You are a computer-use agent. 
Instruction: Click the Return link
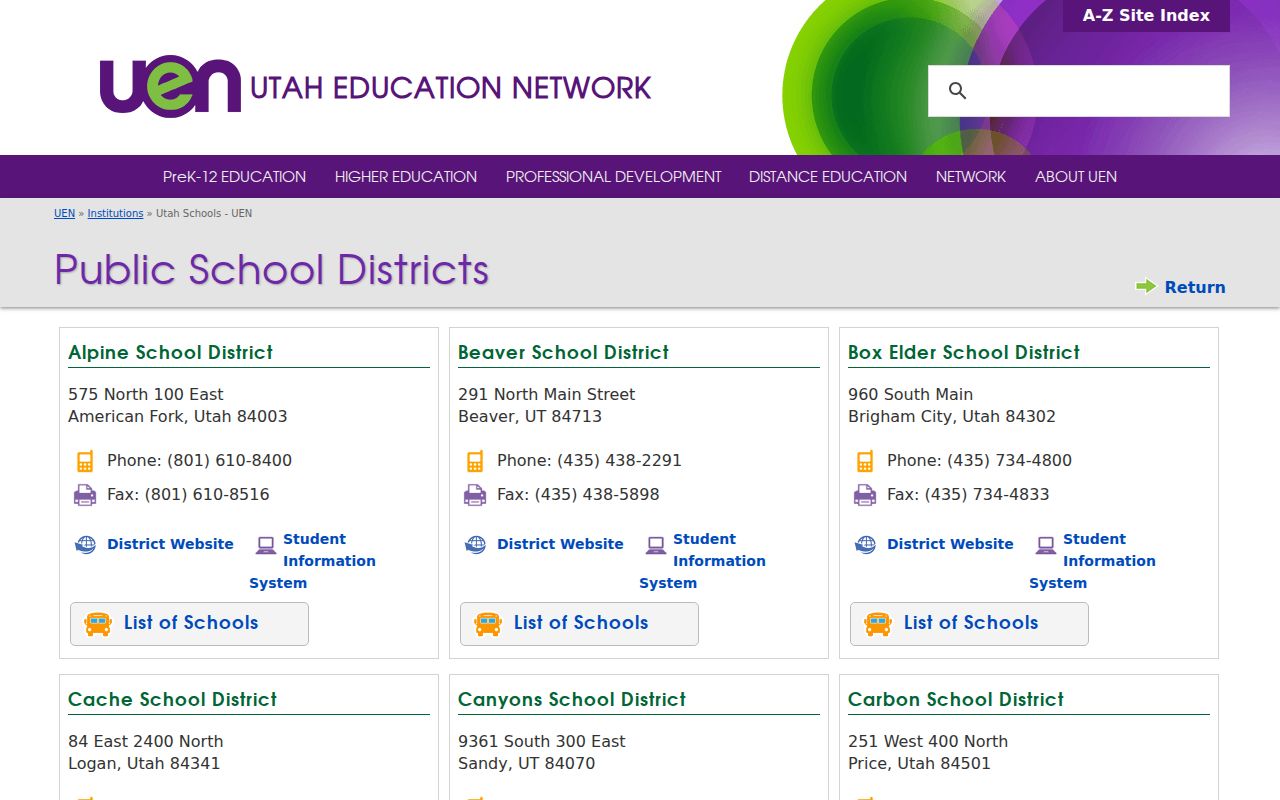[1195, 287]
